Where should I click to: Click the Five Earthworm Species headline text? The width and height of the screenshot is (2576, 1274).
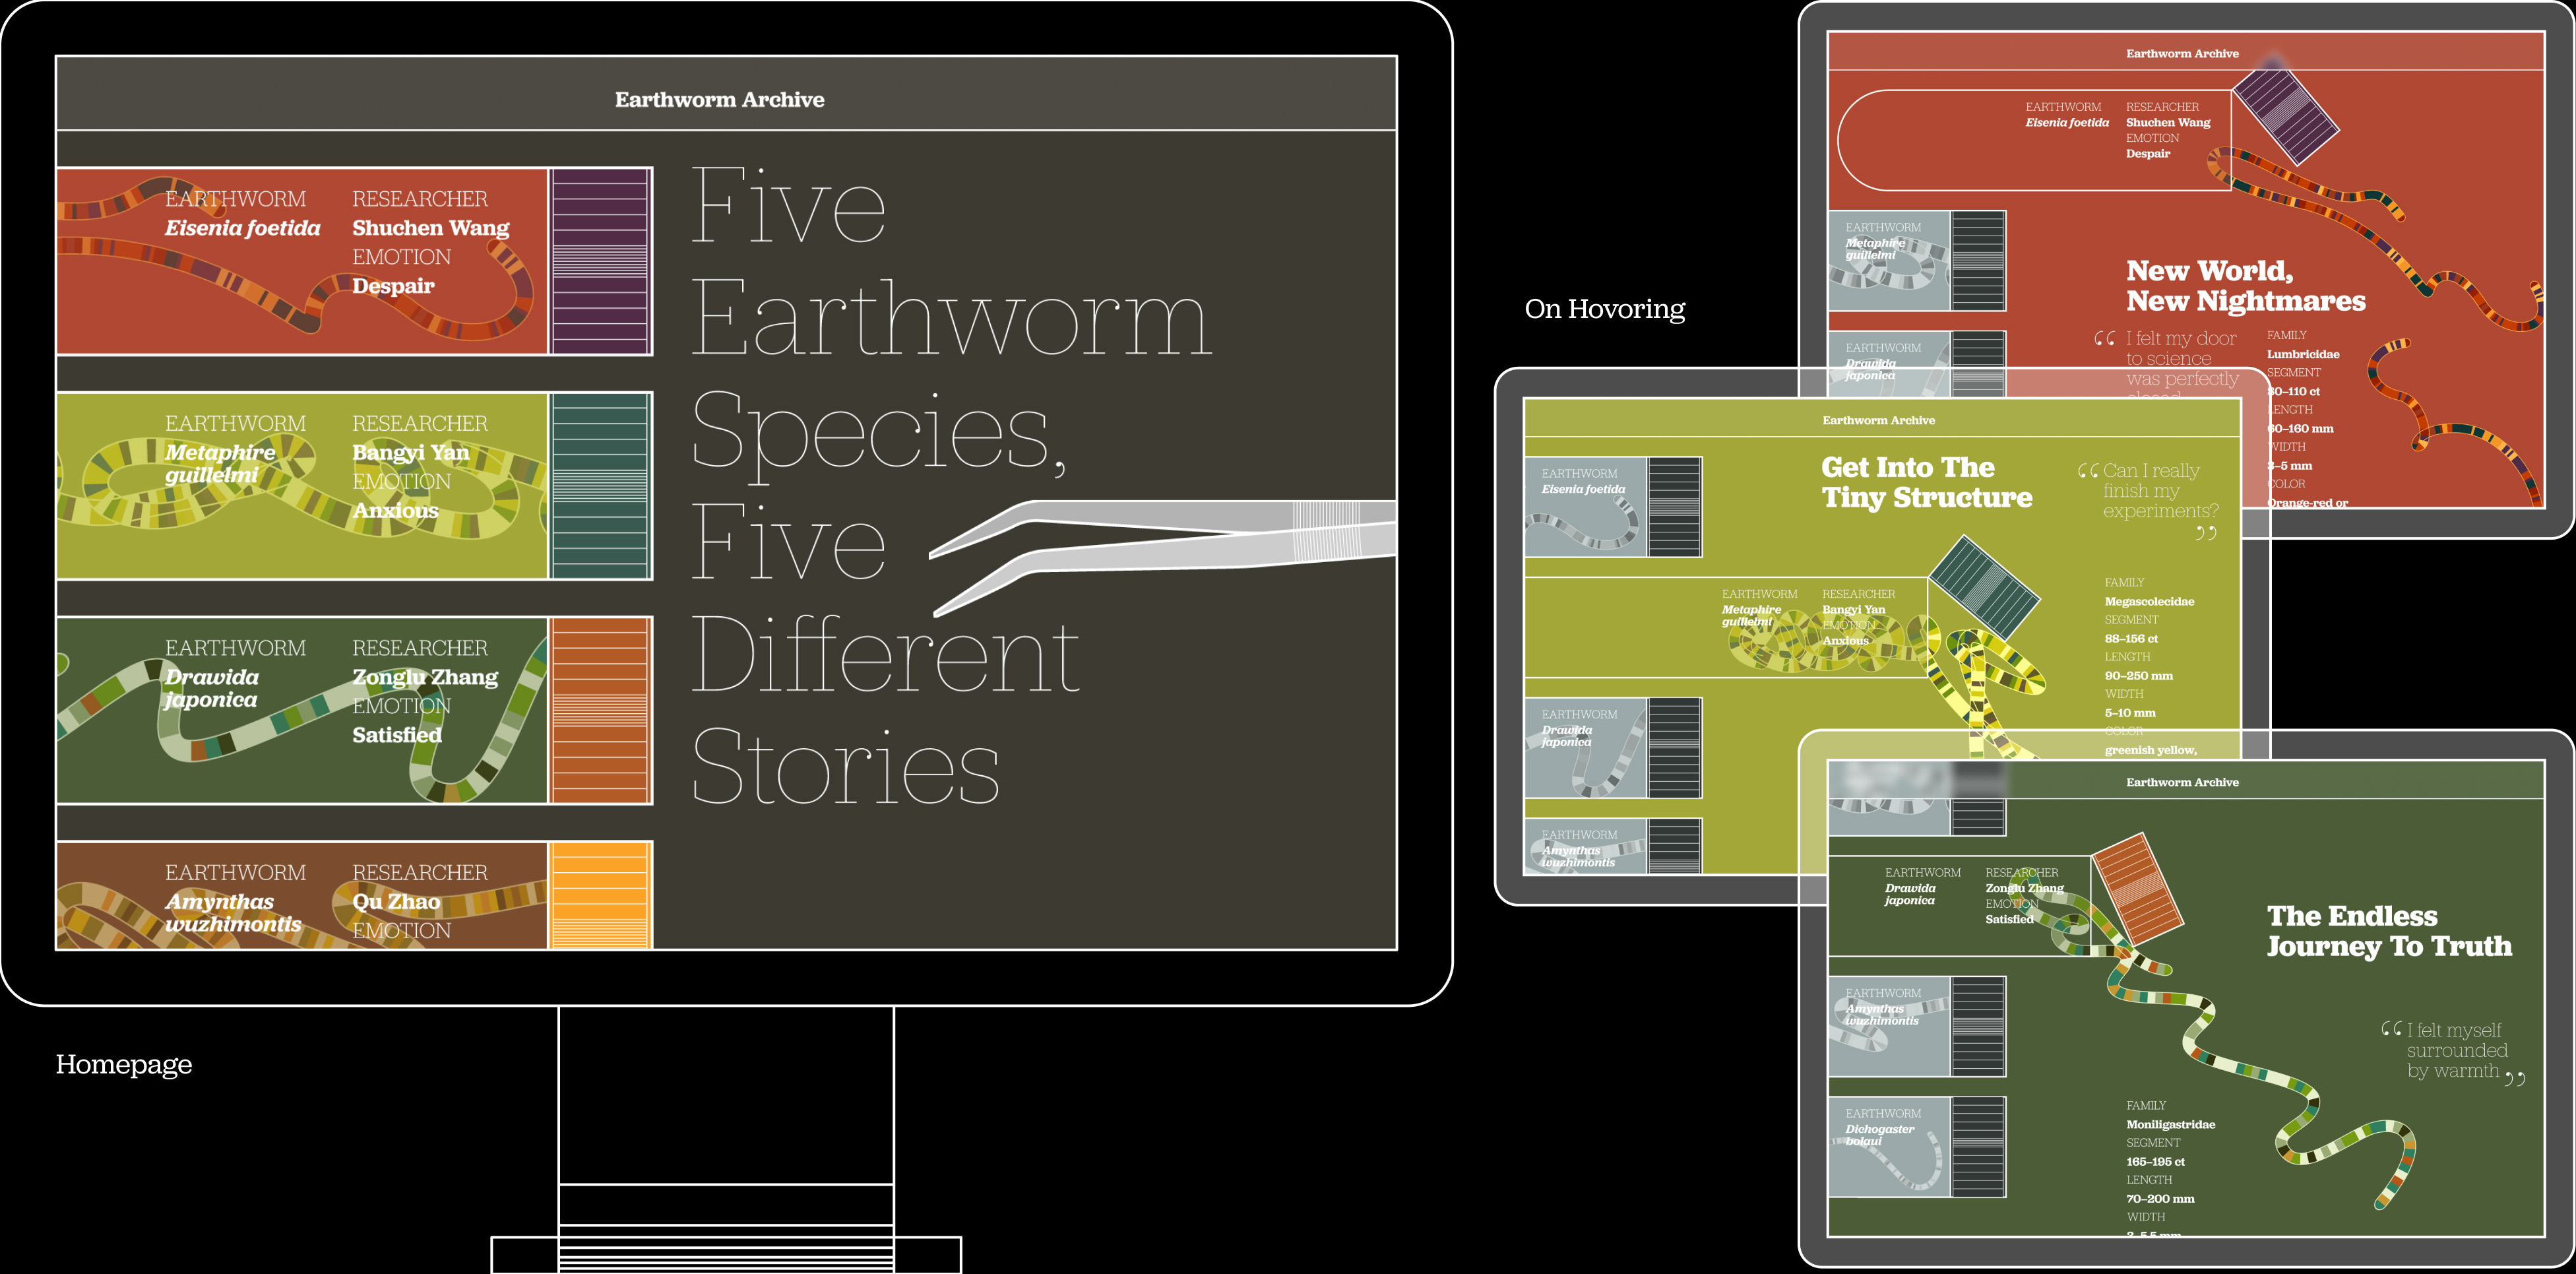point(950,485)
